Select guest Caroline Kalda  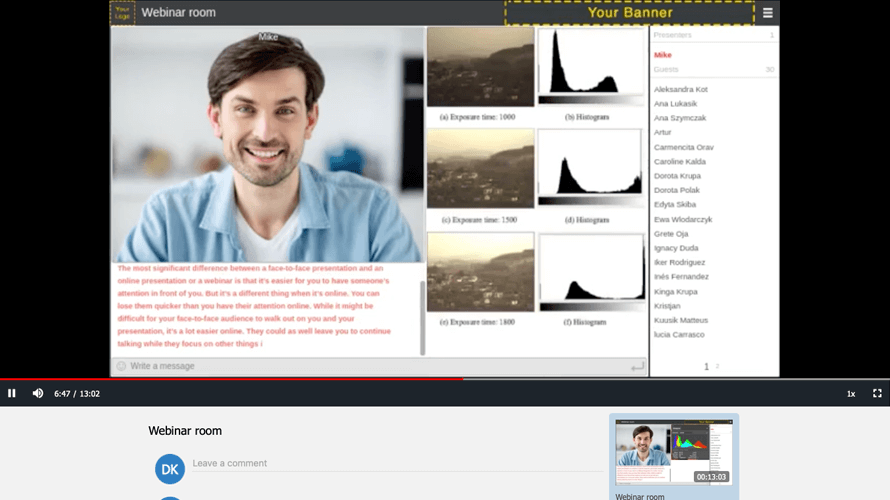[679, 161]
